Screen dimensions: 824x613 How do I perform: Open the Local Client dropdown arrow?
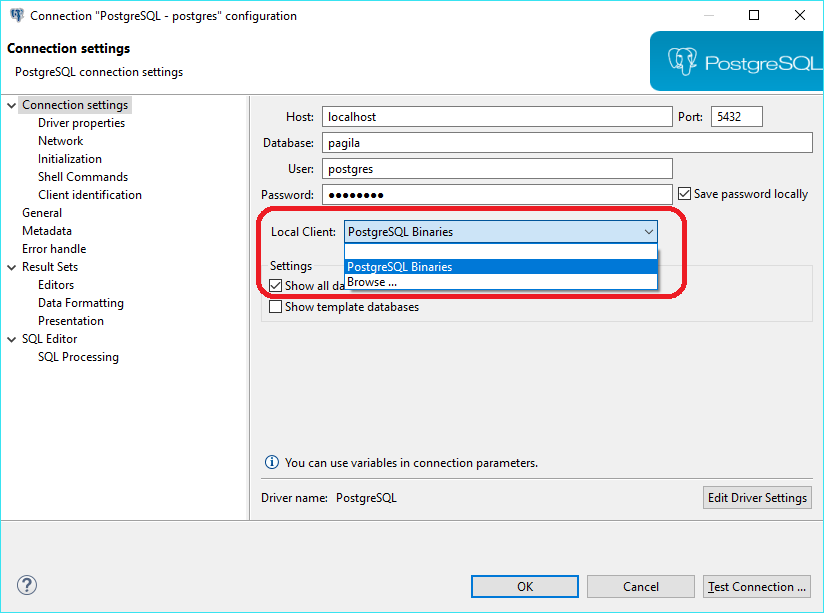pos(649,232)
